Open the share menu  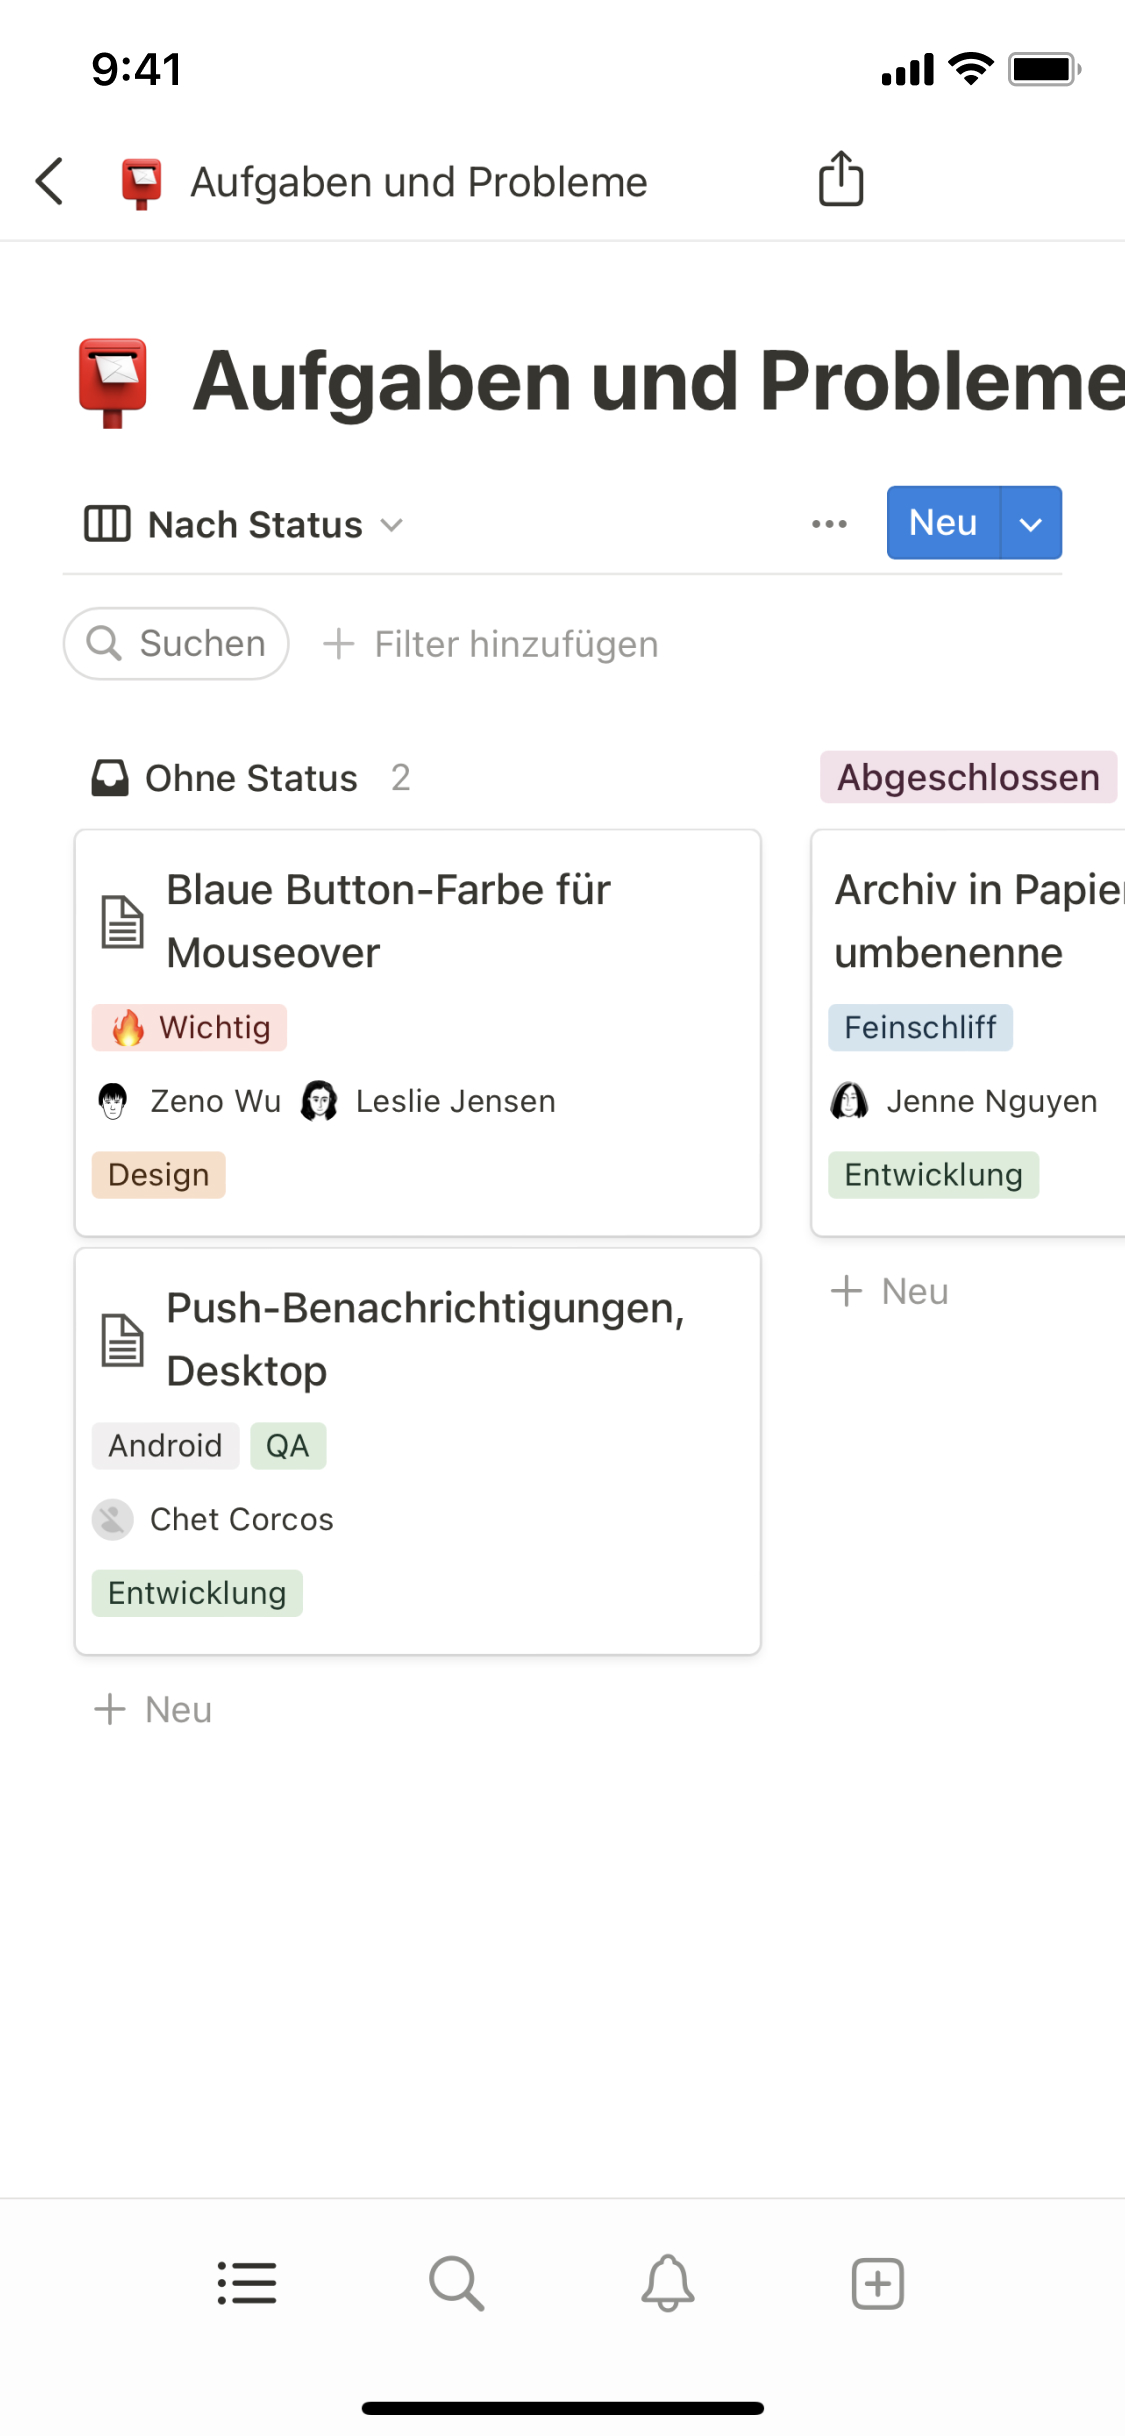[839, 178]
